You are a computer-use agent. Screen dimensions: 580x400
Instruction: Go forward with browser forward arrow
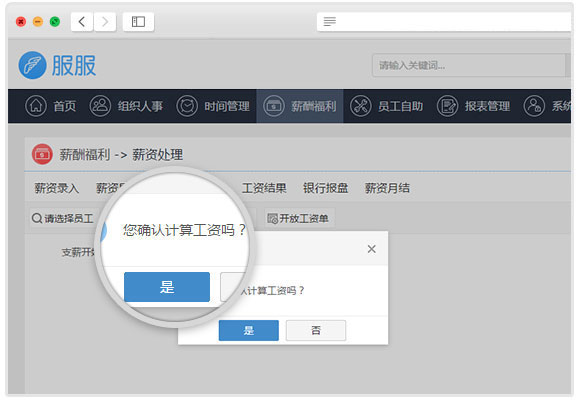105,21
